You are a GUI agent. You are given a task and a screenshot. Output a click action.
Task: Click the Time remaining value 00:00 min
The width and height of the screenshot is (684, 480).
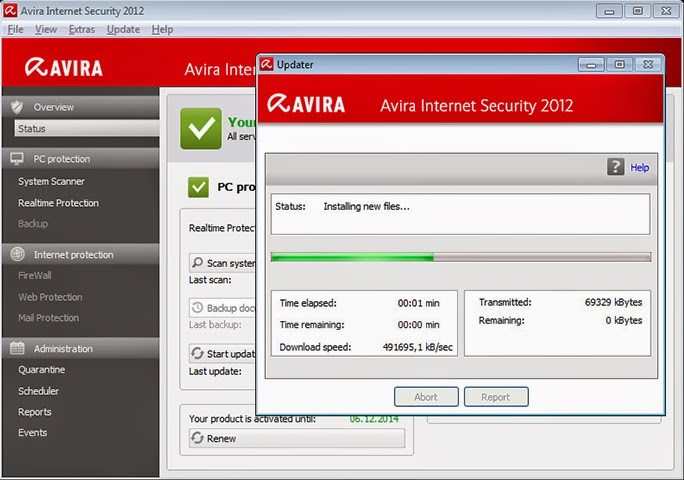pyautogui.click(x=418, y=325)
